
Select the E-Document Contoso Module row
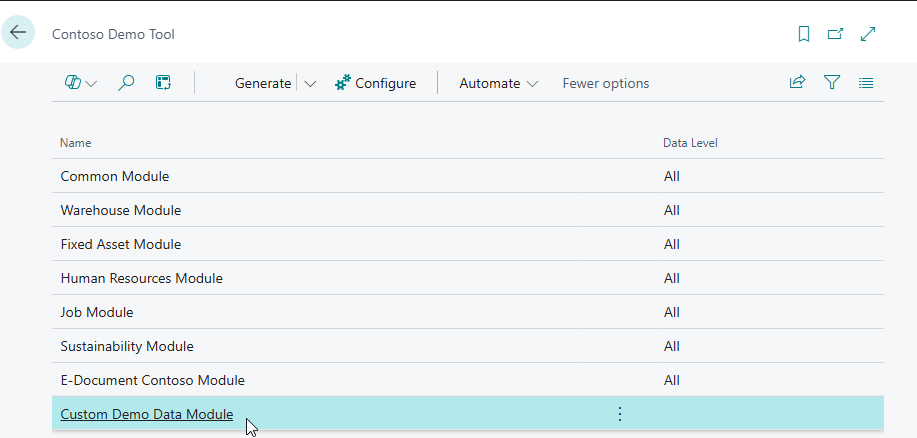pos(468,380)
